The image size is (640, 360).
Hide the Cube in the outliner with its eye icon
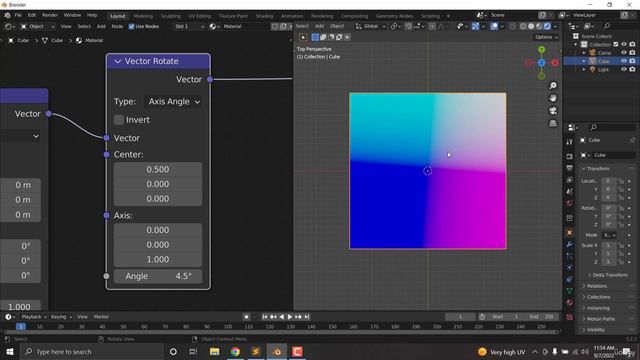point(624,61)
